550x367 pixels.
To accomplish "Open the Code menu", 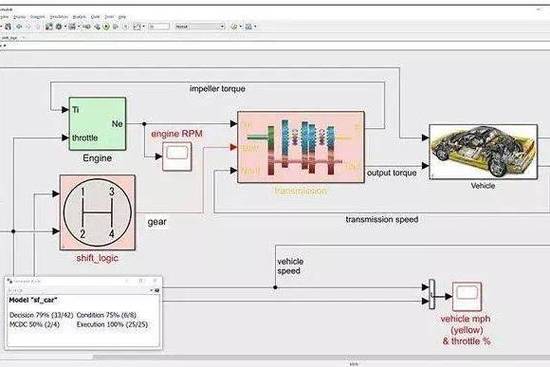I will 95,17.
